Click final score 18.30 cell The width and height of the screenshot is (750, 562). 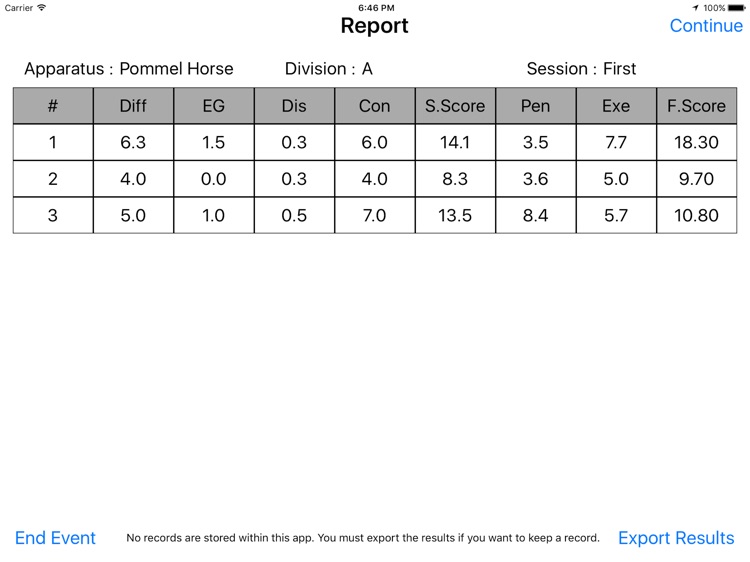pyautogui.click(x=696, y=142)
